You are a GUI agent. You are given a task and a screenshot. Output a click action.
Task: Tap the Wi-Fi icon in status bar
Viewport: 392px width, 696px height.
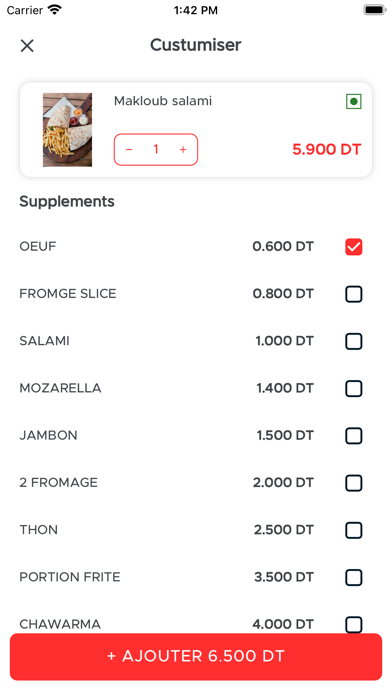pos(55,10)
